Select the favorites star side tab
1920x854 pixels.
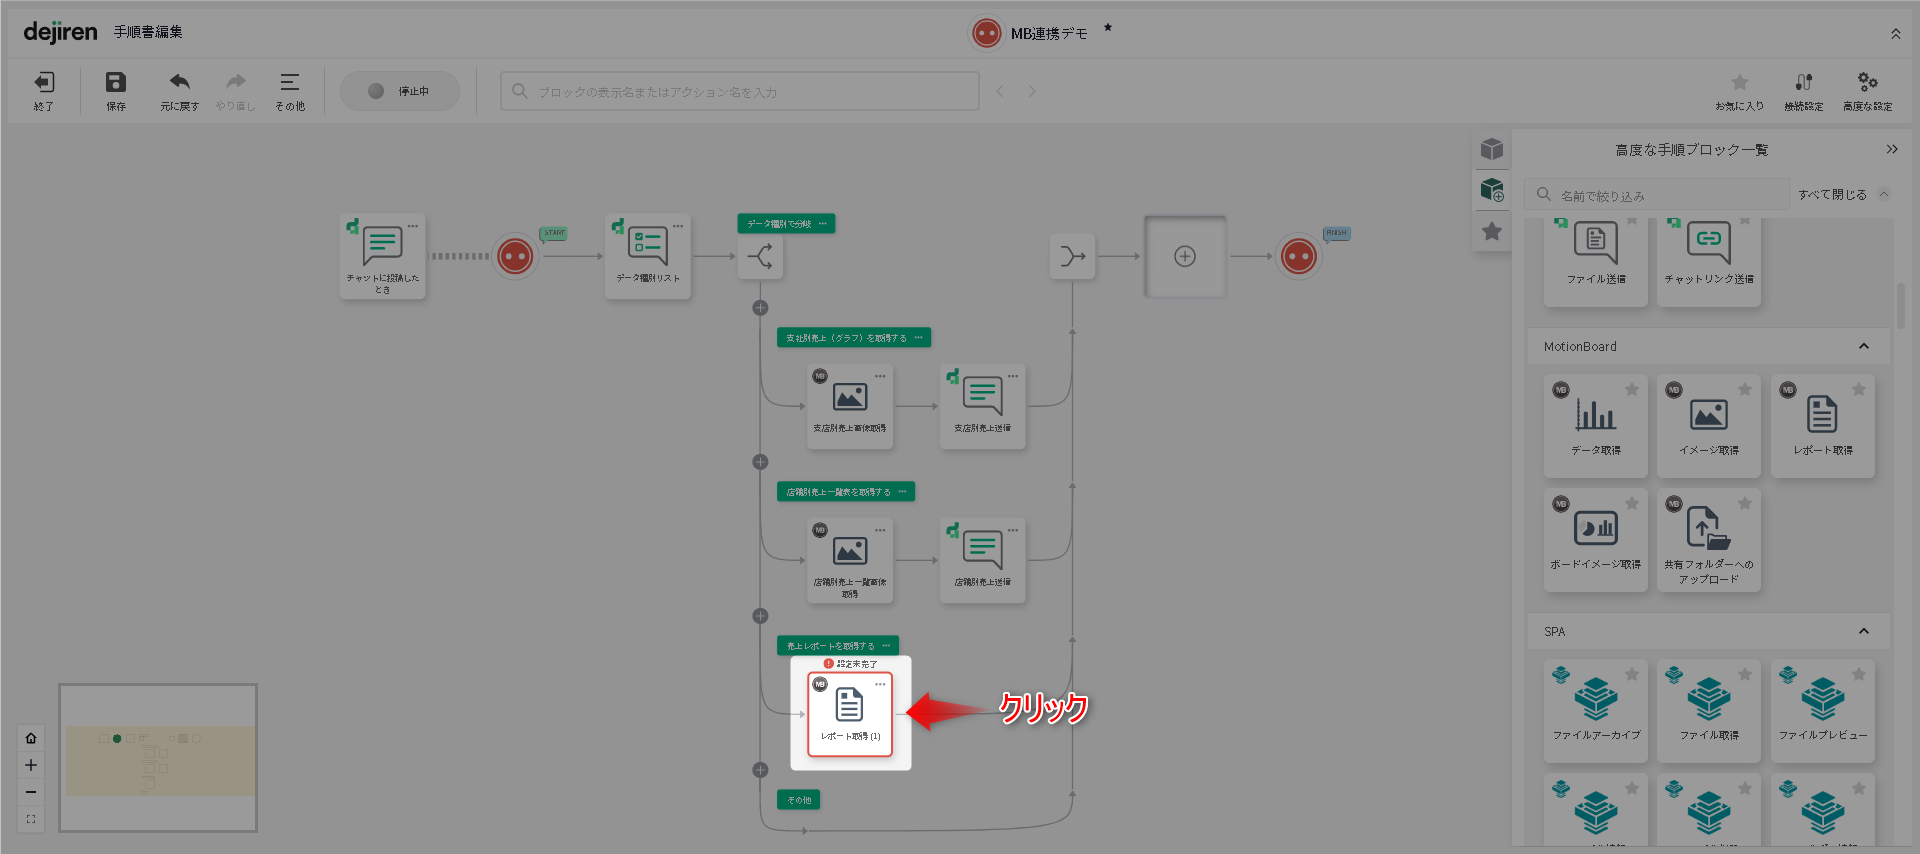point(1492,231)
